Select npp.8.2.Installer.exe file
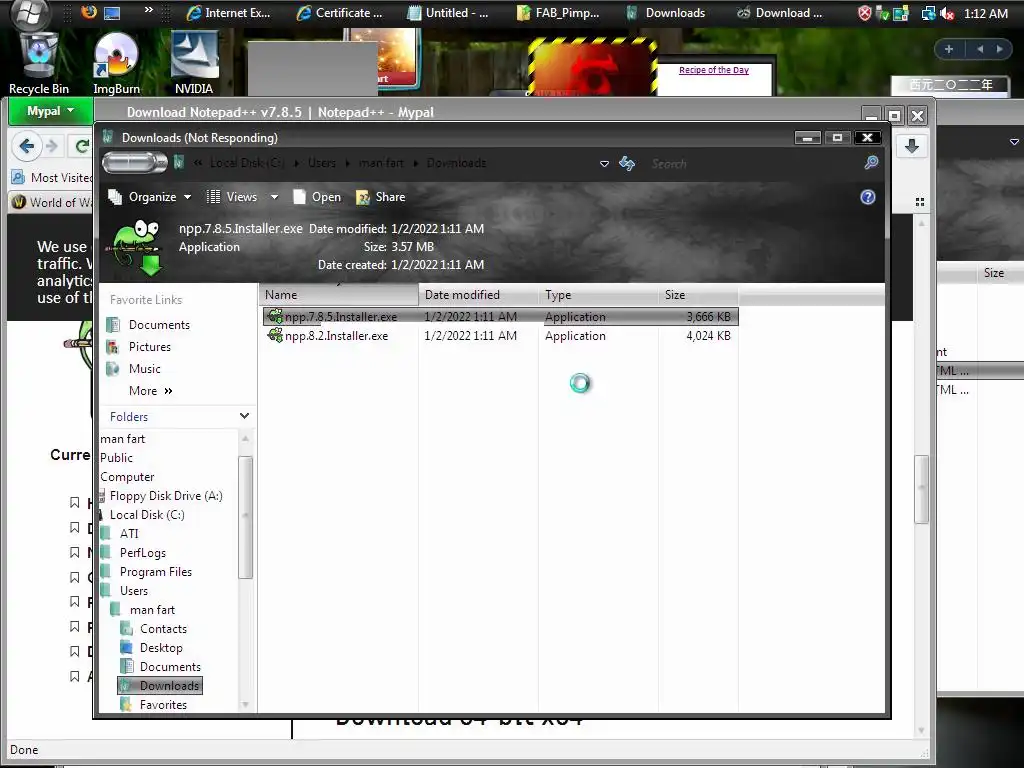This screenshot has height=768, width=1024. pos(500,336)
